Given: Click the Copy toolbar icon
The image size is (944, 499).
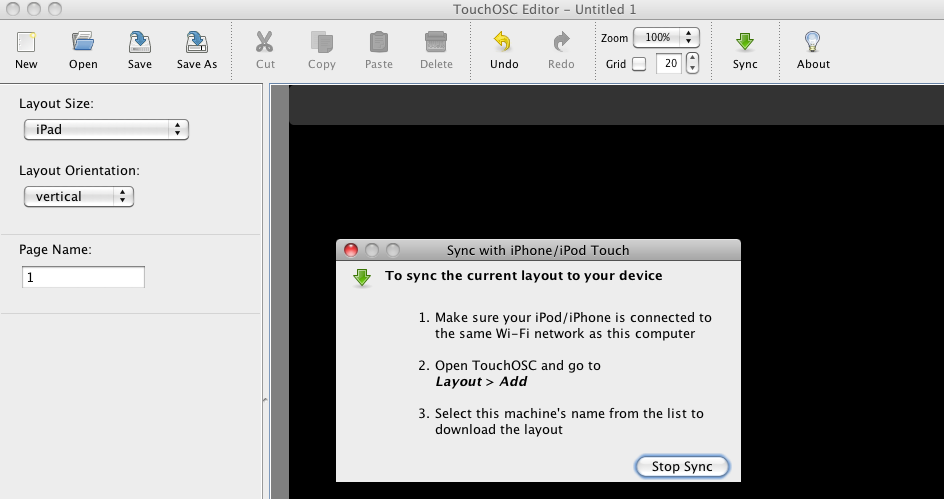Looking at the screenshot, I should click(x=322, y=43).
